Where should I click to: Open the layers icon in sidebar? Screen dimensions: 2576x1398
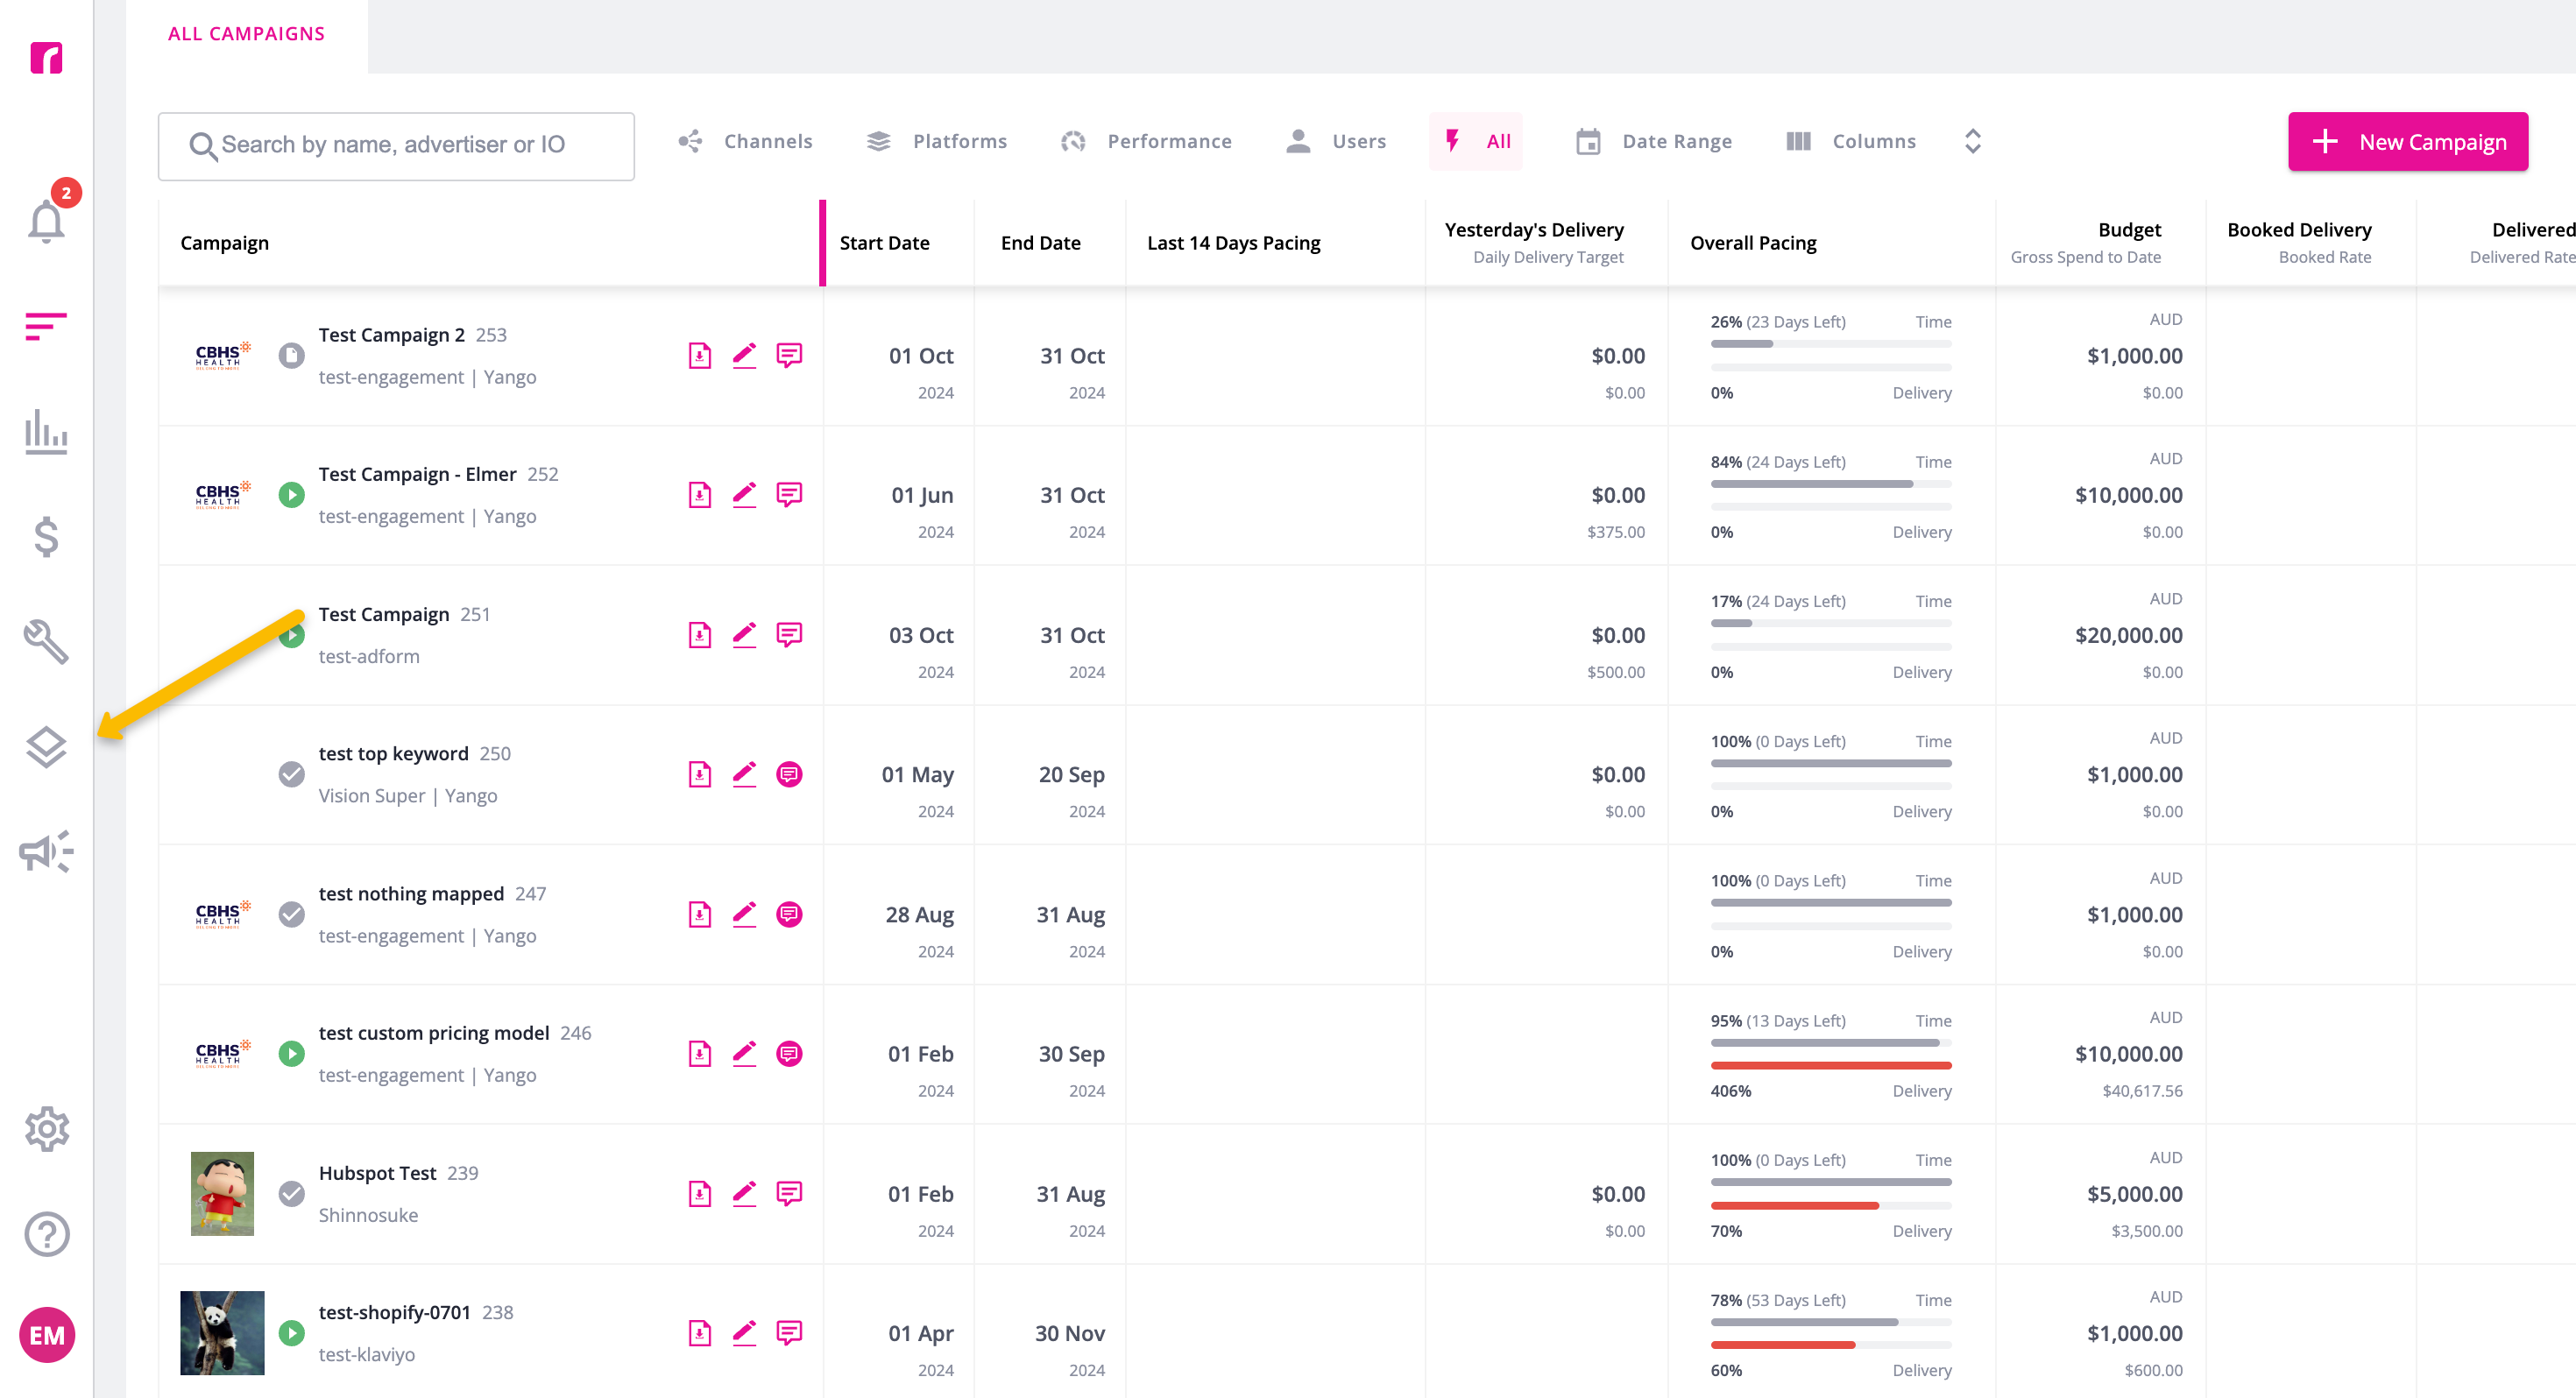pos(46,746)
